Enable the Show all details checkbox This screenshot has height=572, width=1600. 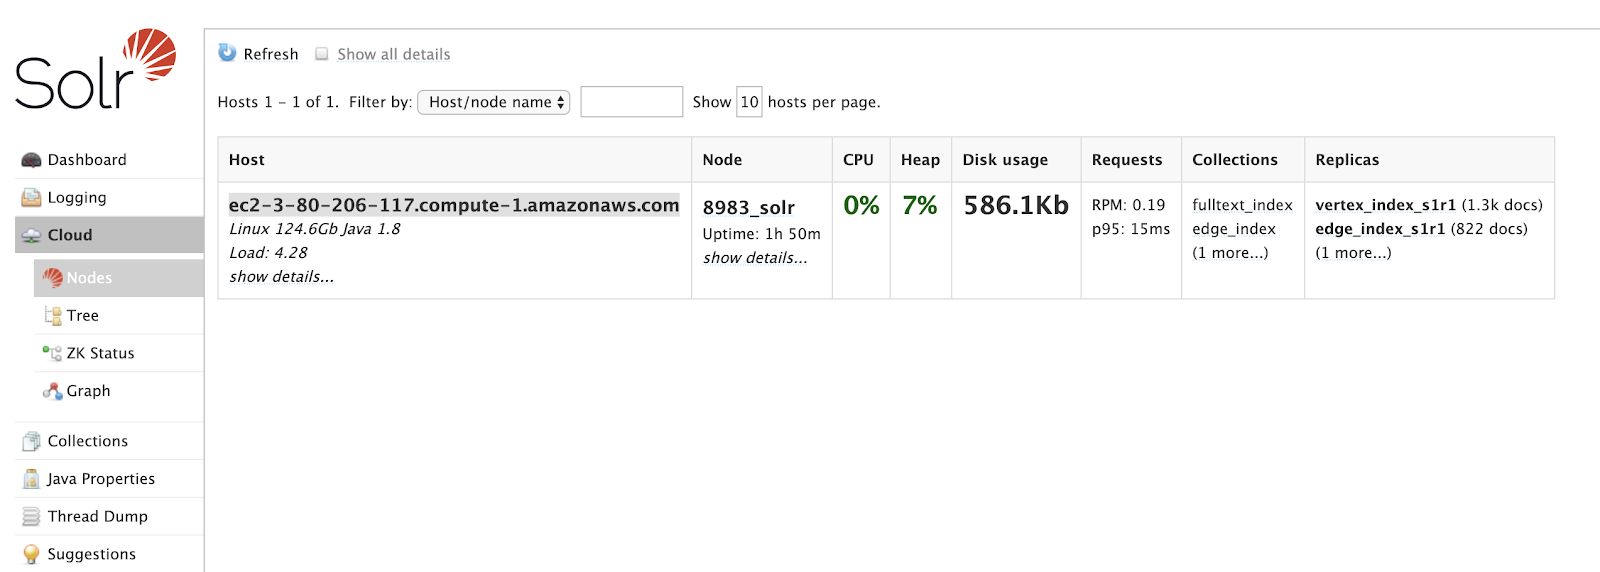click(x=322, y=54)
